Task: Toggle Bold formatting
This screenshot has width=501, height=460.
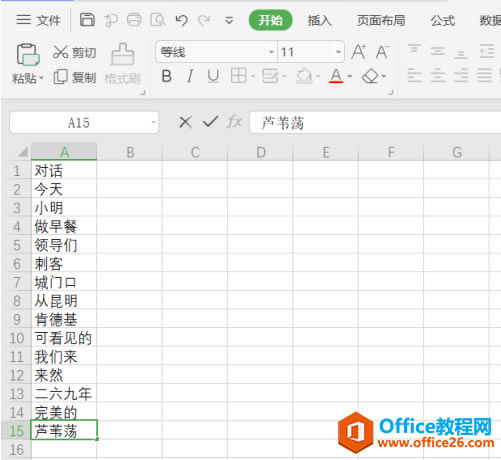Action: point(167,76)
